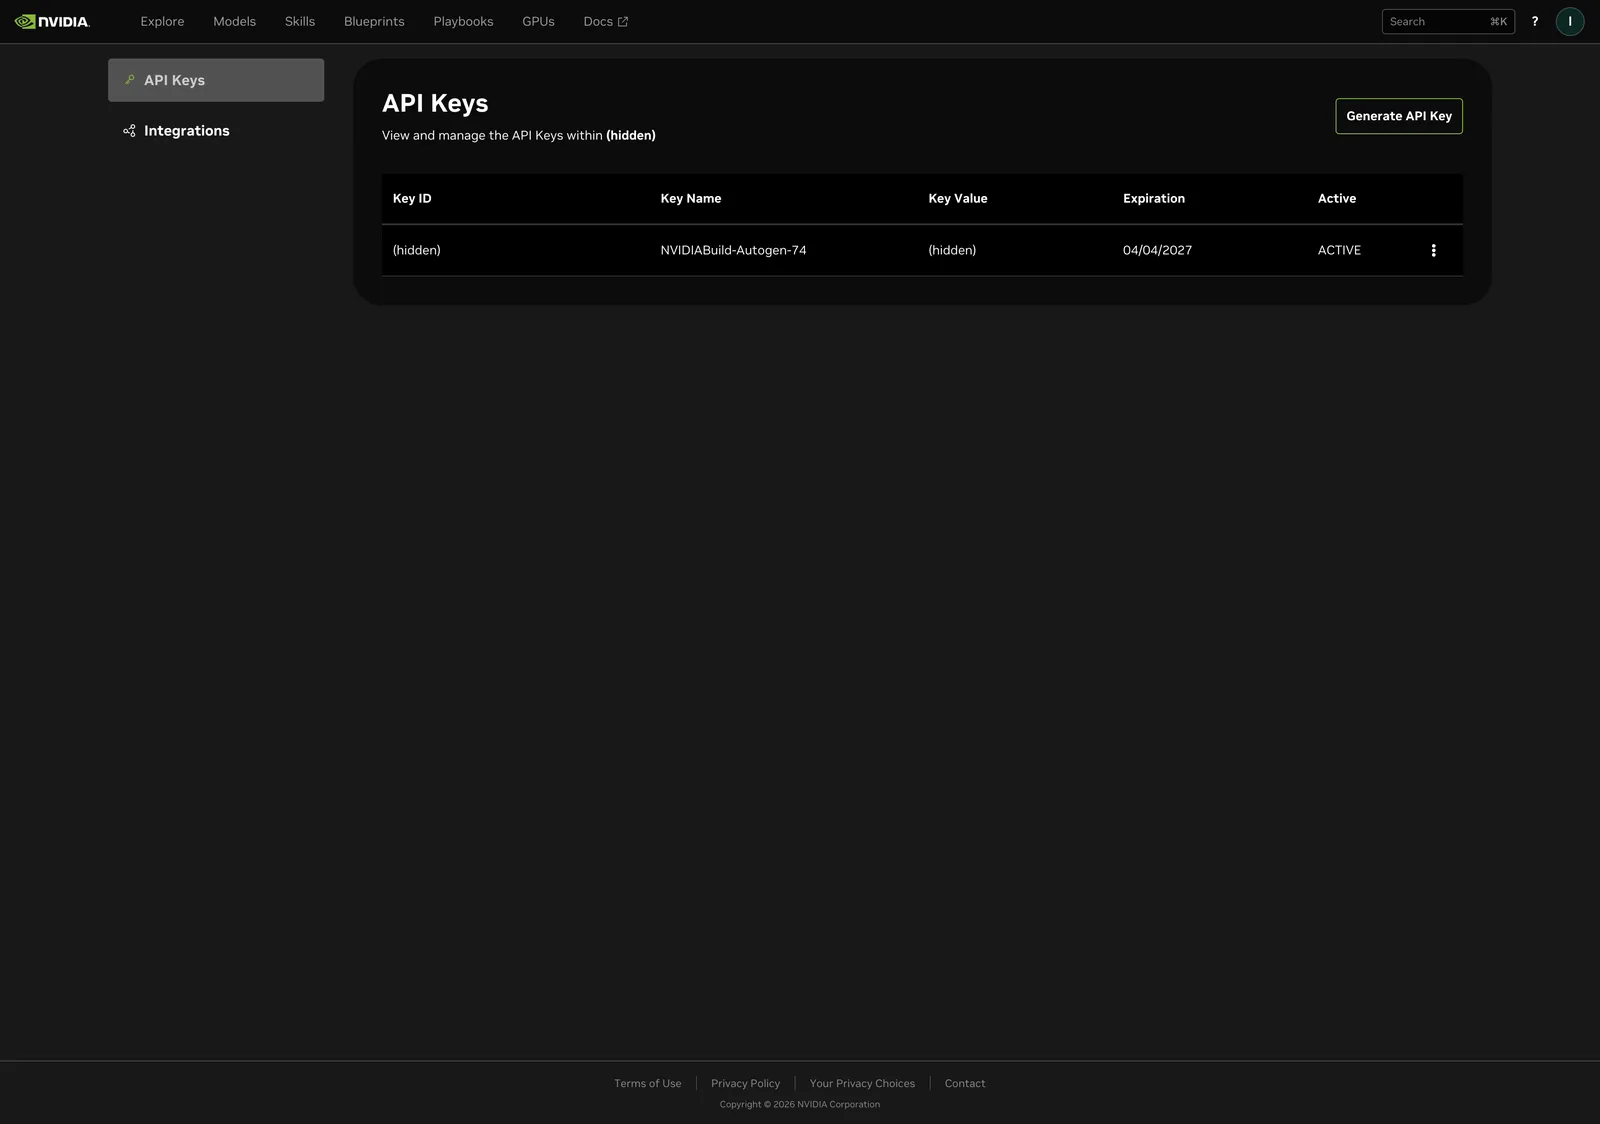Click the 04/04/2027 expiration cell

[1157, 250]
